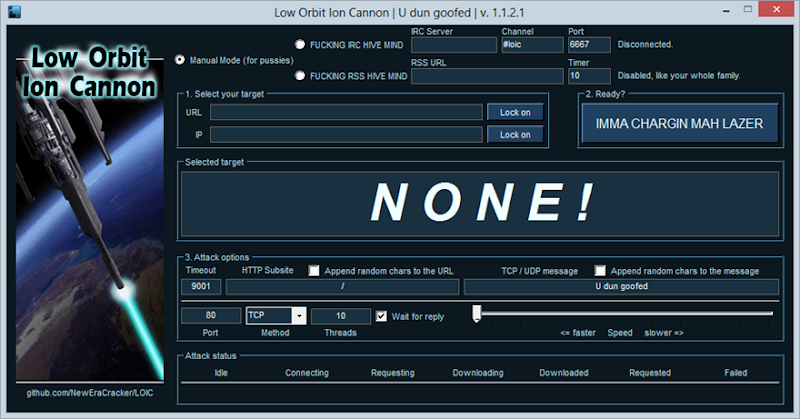Click the Speed slider handle
800x419 pixels.
click(x=477, y=314)
